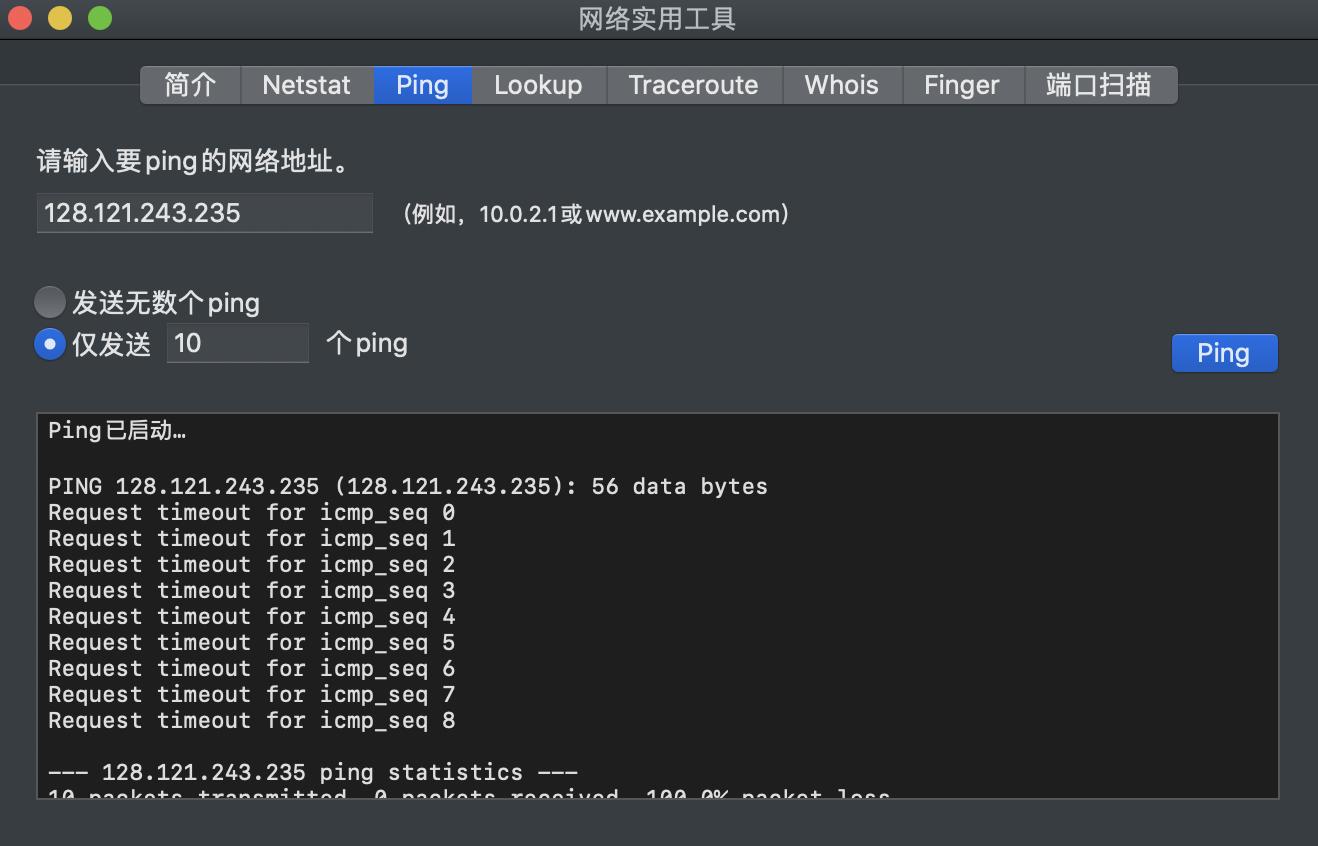Select the Finger tab
The image size is (1318, 846).
(x=962, y=85)
